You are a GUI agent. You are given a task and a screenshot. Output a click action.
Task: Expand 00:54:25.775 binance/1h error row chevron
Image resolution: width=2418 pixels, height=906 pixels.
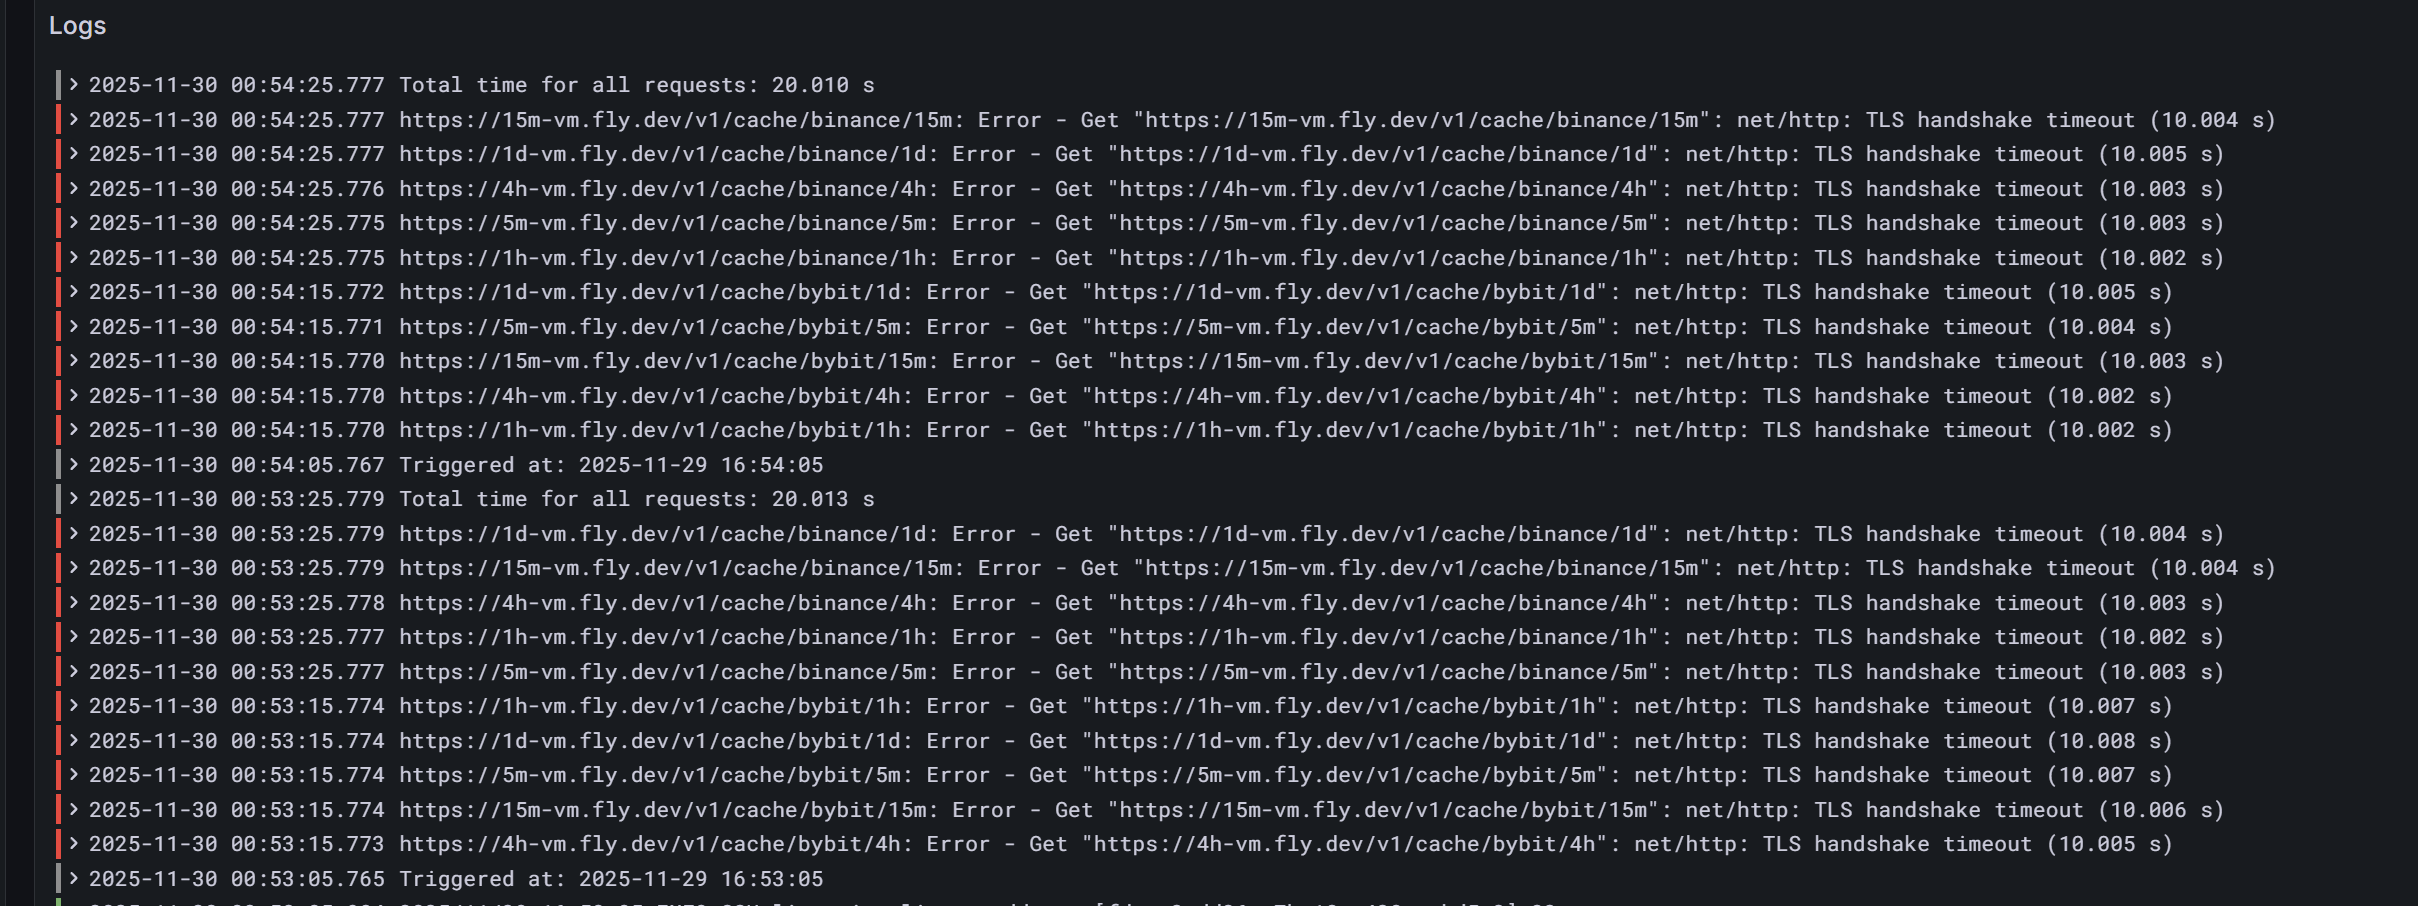(x=73, y=258)
